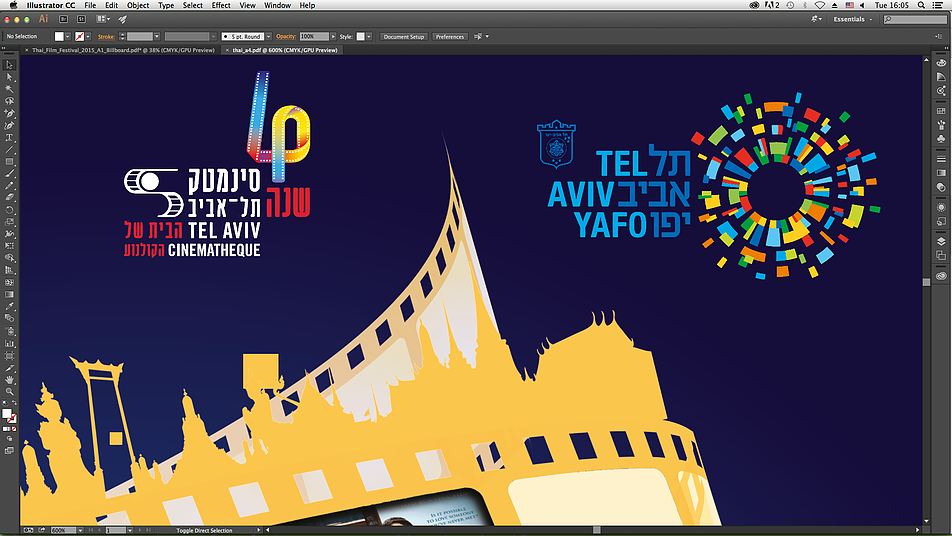Select the Curvature tool
The height and width of the screenshot is (536, 952).
pos(9,126)
